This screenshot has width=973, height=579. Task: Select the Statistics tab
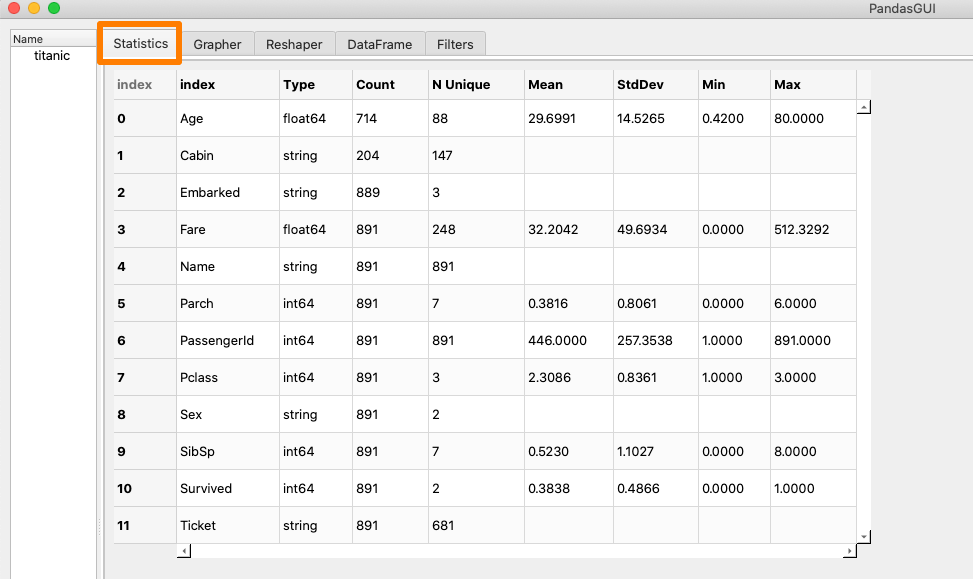click(140, 43)
